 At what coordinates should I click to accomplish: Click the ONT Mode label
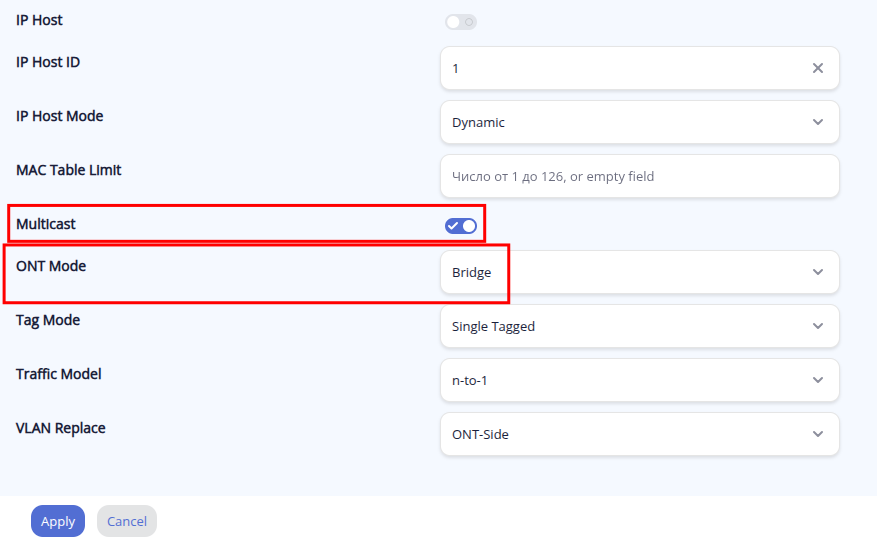click(51, 266)
